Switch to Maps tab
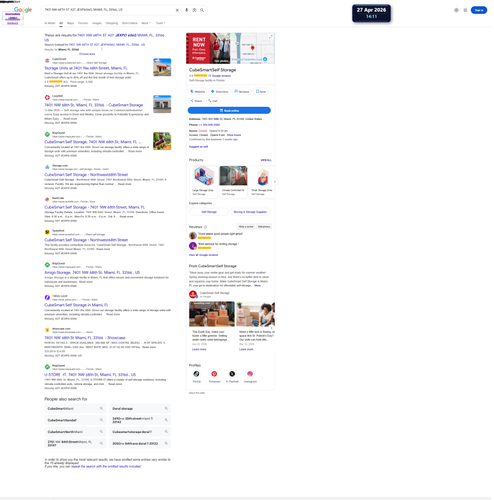The width and height of the screenshot is (494, 500). (x=71, y=23)
